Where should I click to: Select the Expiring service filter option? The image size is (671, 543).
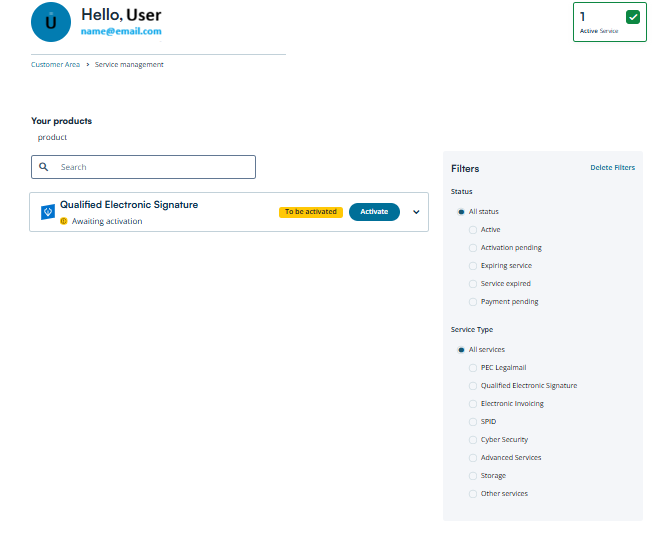click(x=473, y=266)
